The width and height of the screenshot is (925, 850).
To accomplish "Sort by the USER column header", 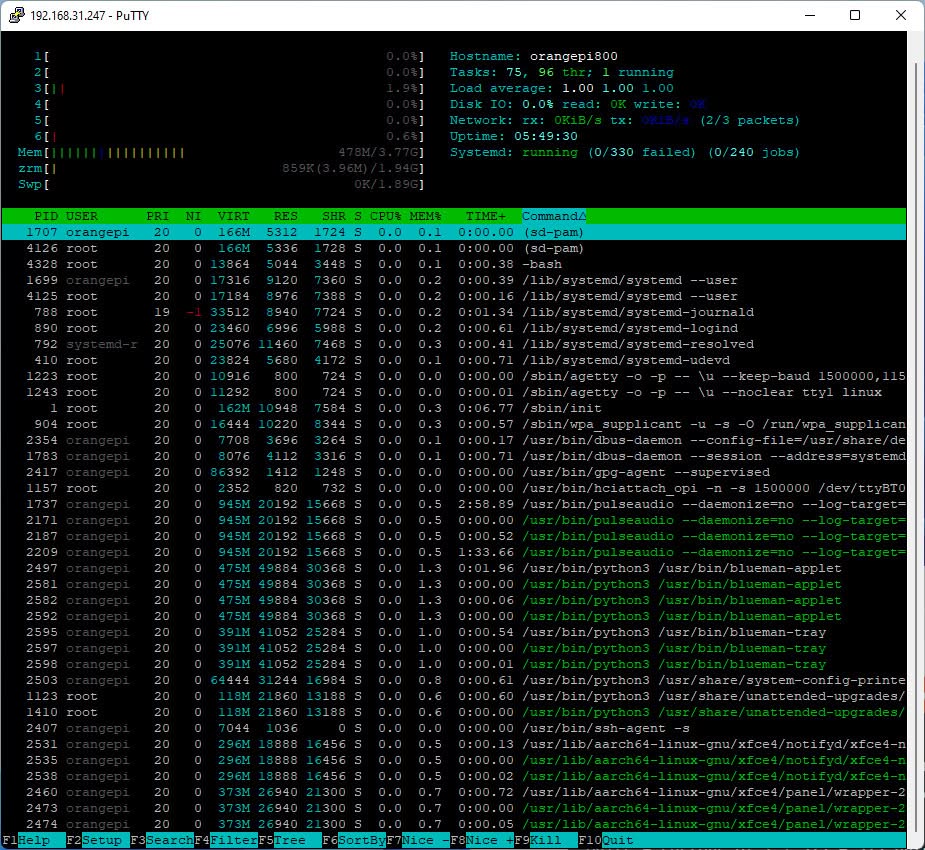I will click(81, 216).
